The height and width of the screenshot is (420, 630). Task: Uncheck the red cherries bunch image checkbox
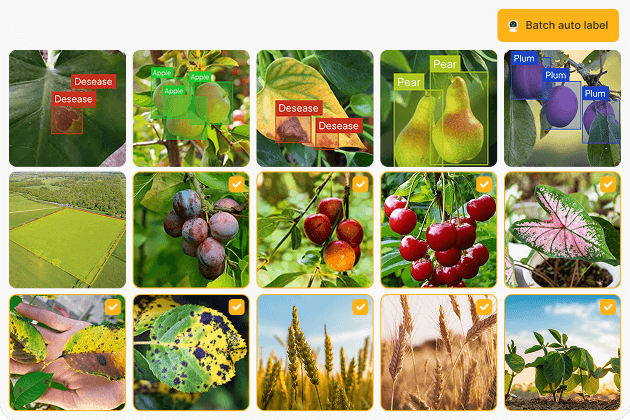(x=484, y=184)
